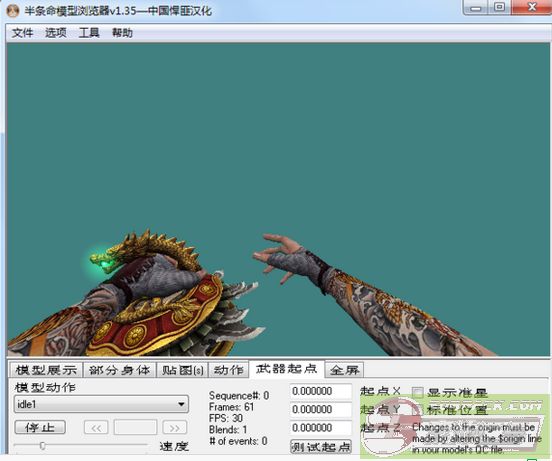Minimize the model viewer window

pyautogui.click(x=476, y=8)
